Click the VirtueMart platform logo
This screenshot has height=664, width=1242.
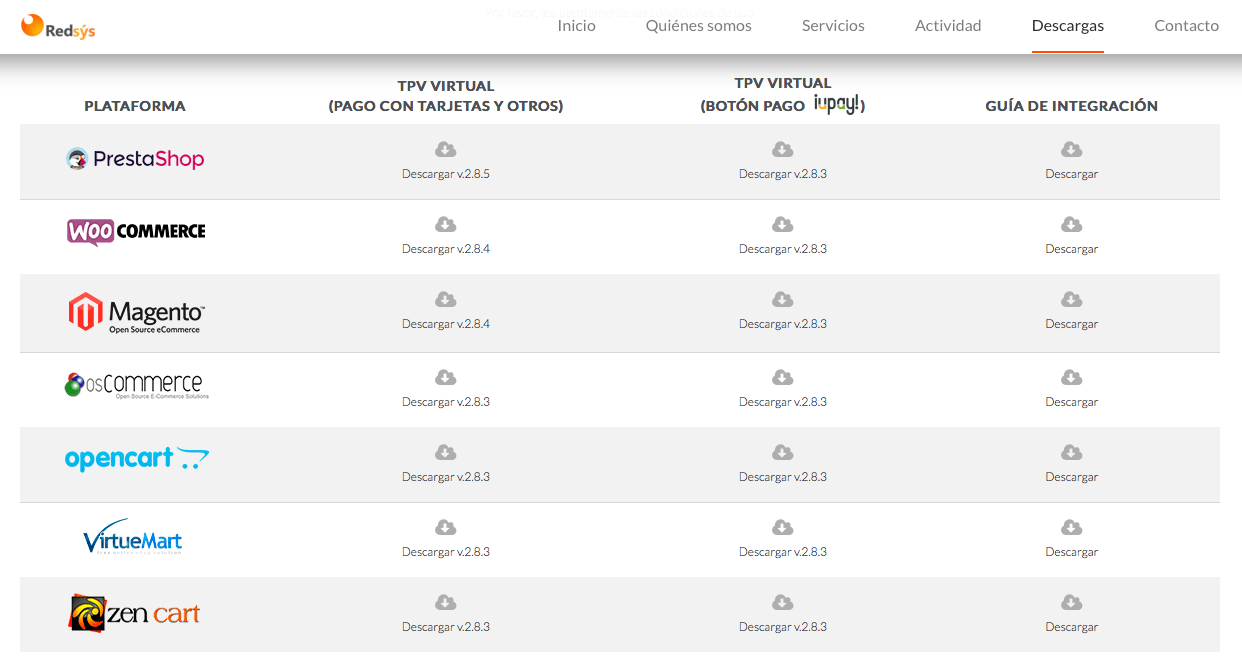[133, 538]
